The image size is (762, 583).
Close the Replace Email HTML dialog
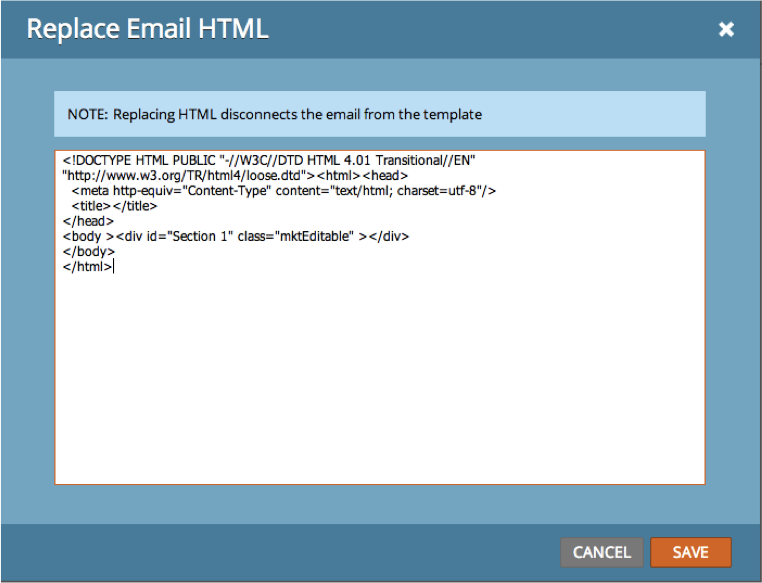(726, 30)
